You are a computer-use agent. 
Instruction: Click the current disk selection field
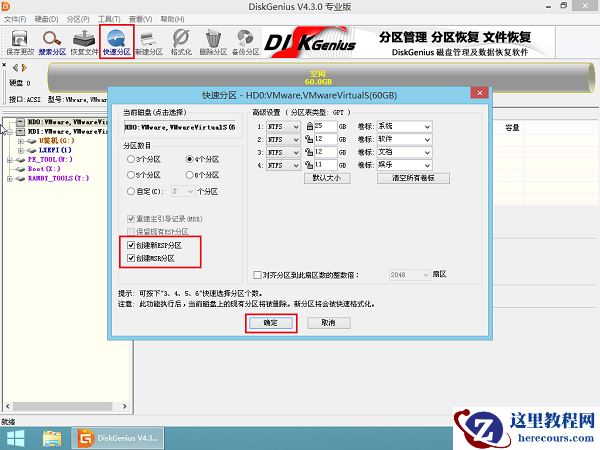point(180,127)
